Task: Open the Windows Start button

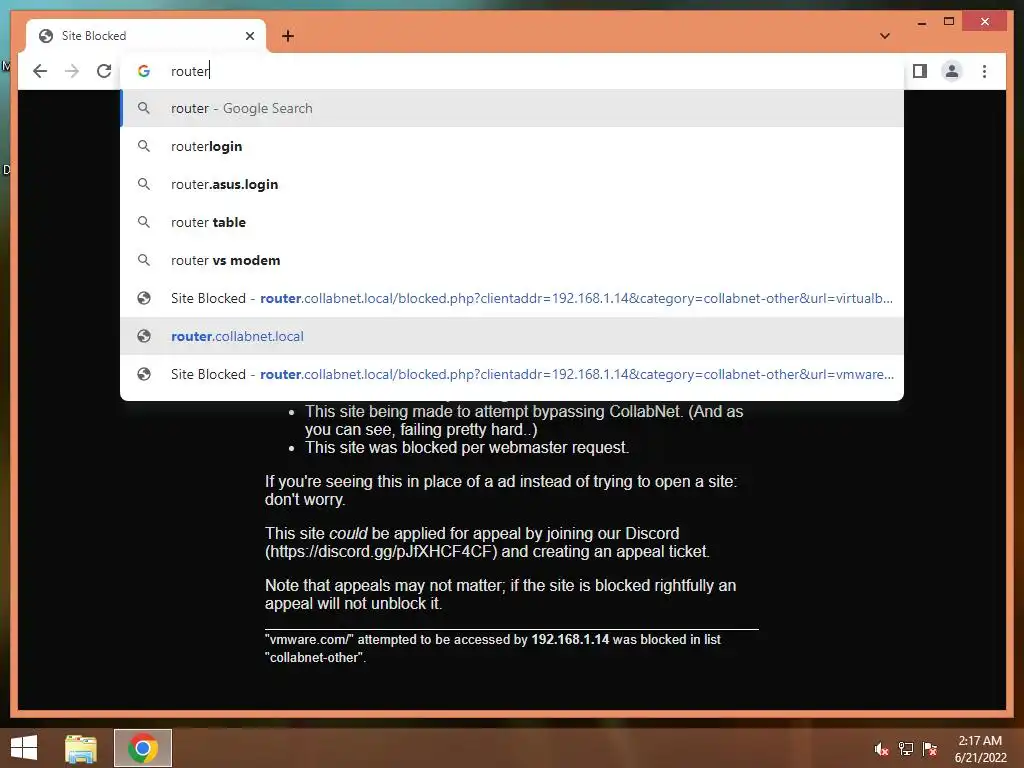Action: coord(24,748)
